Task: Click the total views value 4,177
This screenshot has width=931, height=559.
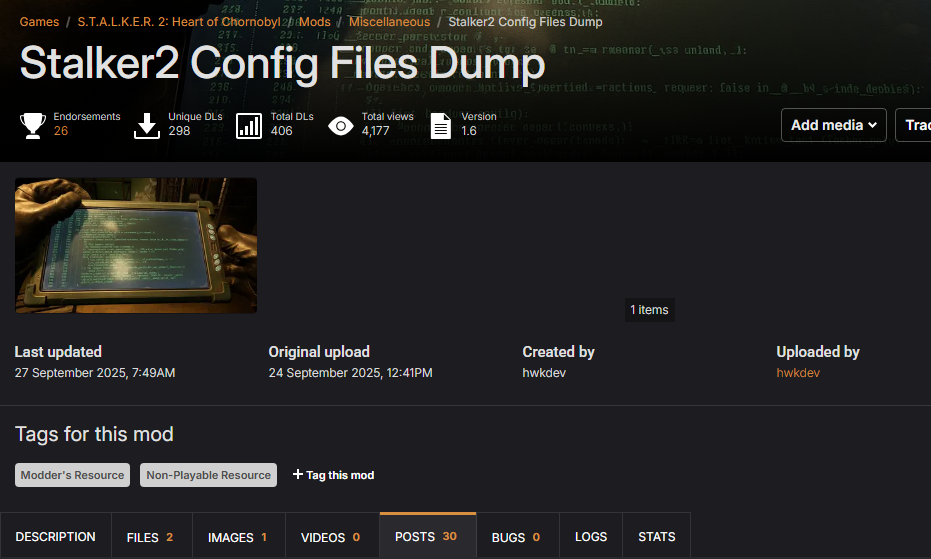Action: coord(376,131)
